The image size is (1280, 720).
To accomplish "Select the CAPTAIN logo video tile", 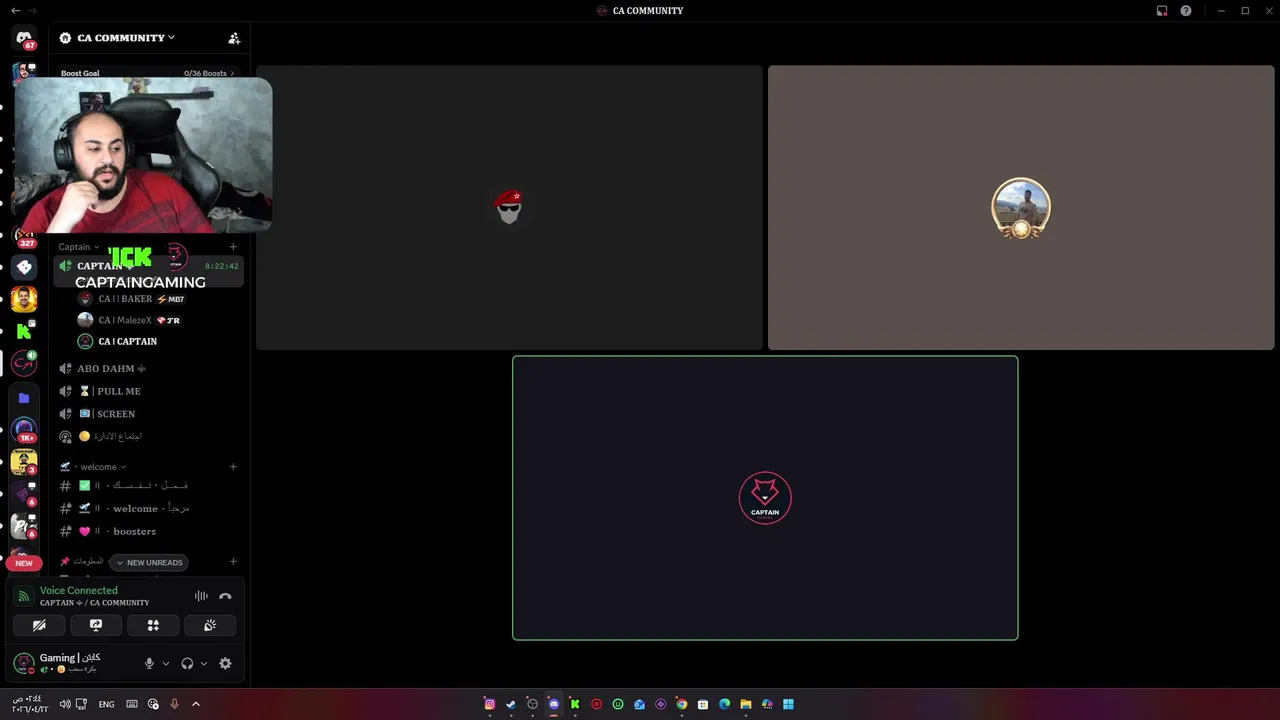I will tap(765, 498).
